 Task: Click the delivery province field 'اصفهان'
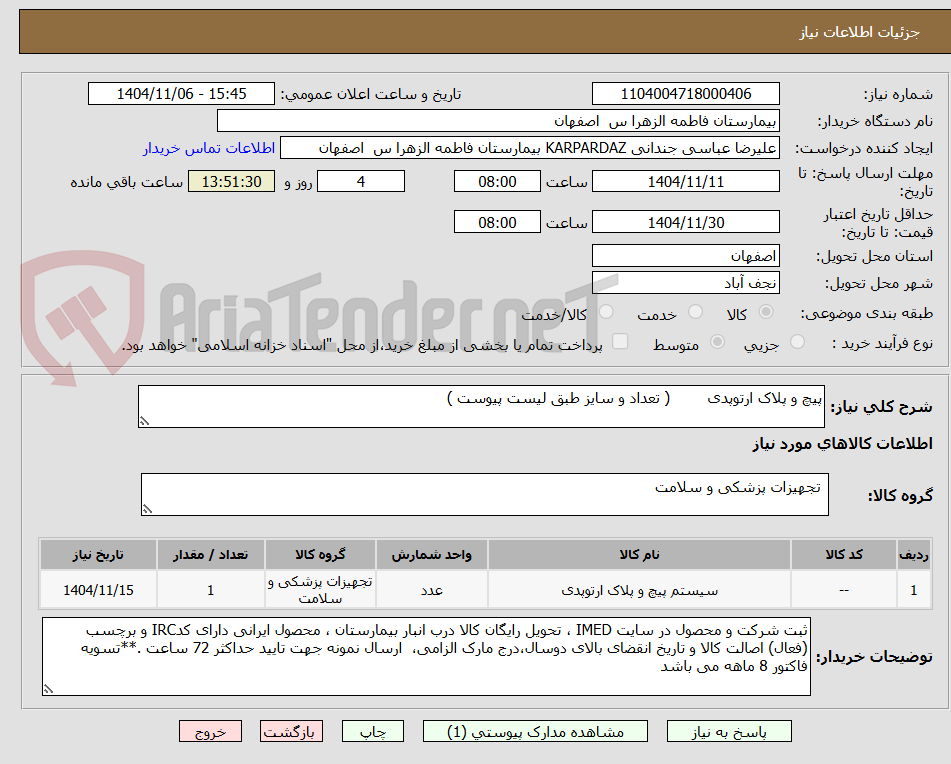[x=685, y=256]
